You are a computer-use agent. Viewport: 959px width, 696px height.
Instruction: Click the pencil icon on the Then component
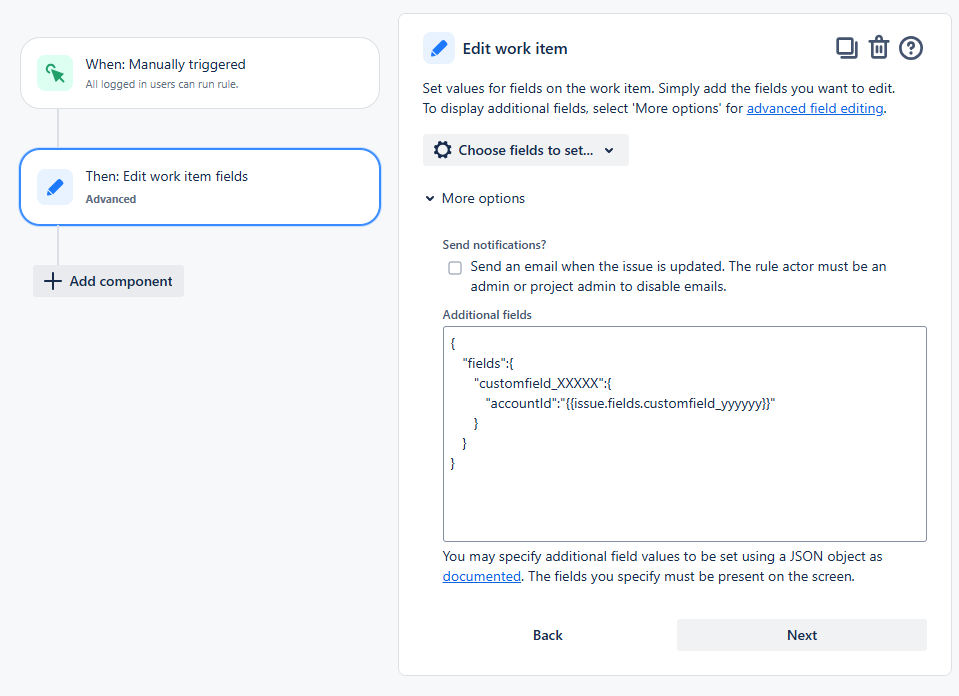click(56, 186)
